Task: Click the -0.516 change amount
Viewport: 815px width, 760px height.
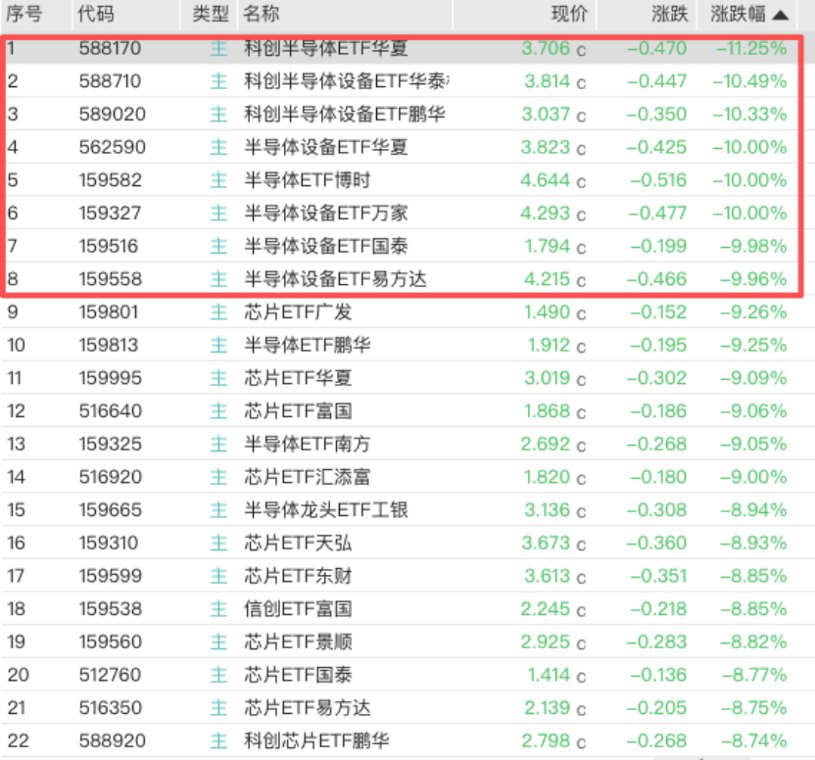Action: coord(658,180)
